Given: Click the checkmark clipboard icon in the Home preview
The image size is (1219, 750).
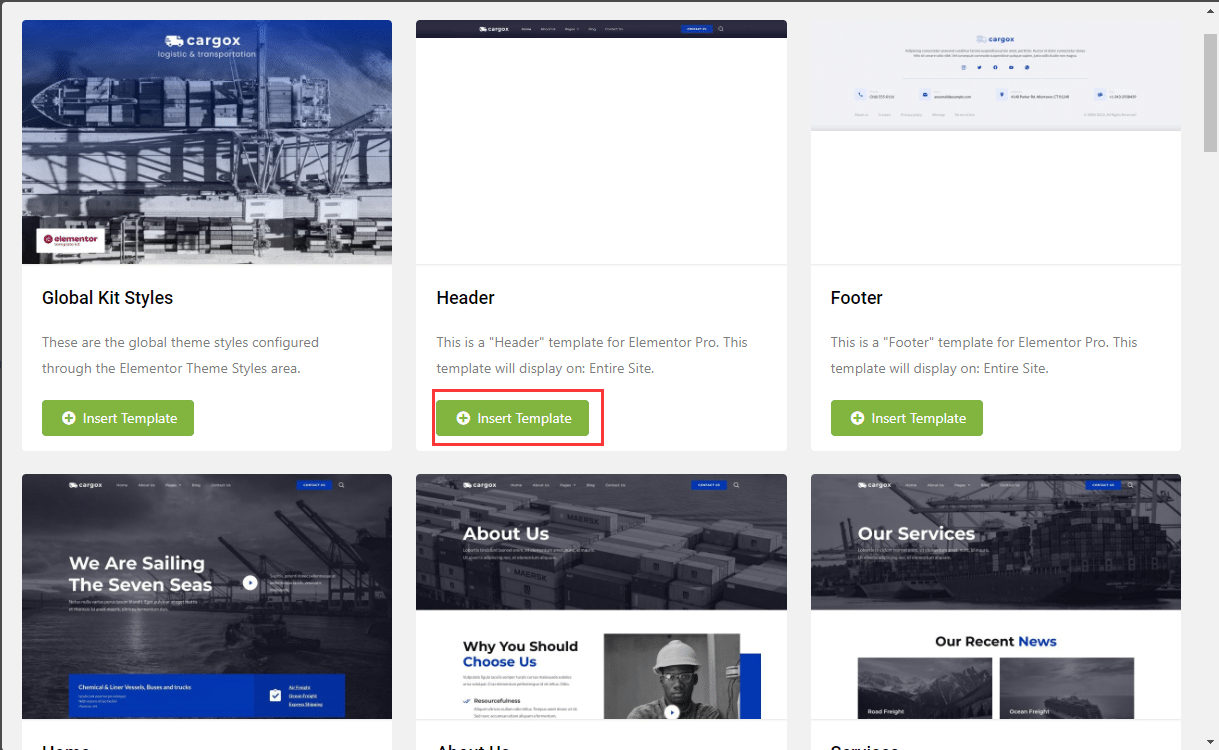Looking at the screenshot, I should tap(275, 695).
